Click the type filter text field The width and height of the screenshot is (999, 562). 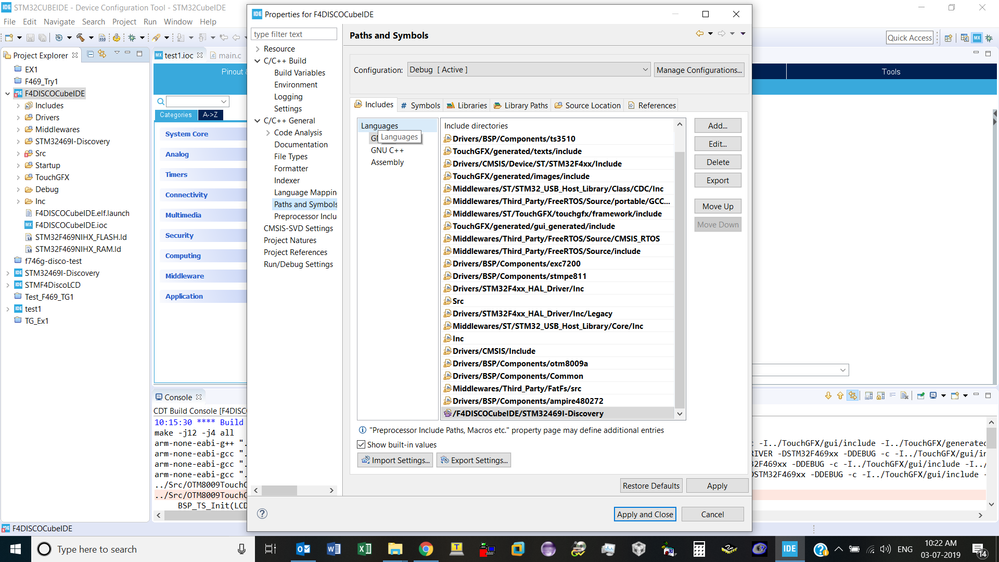coord(294,34)
